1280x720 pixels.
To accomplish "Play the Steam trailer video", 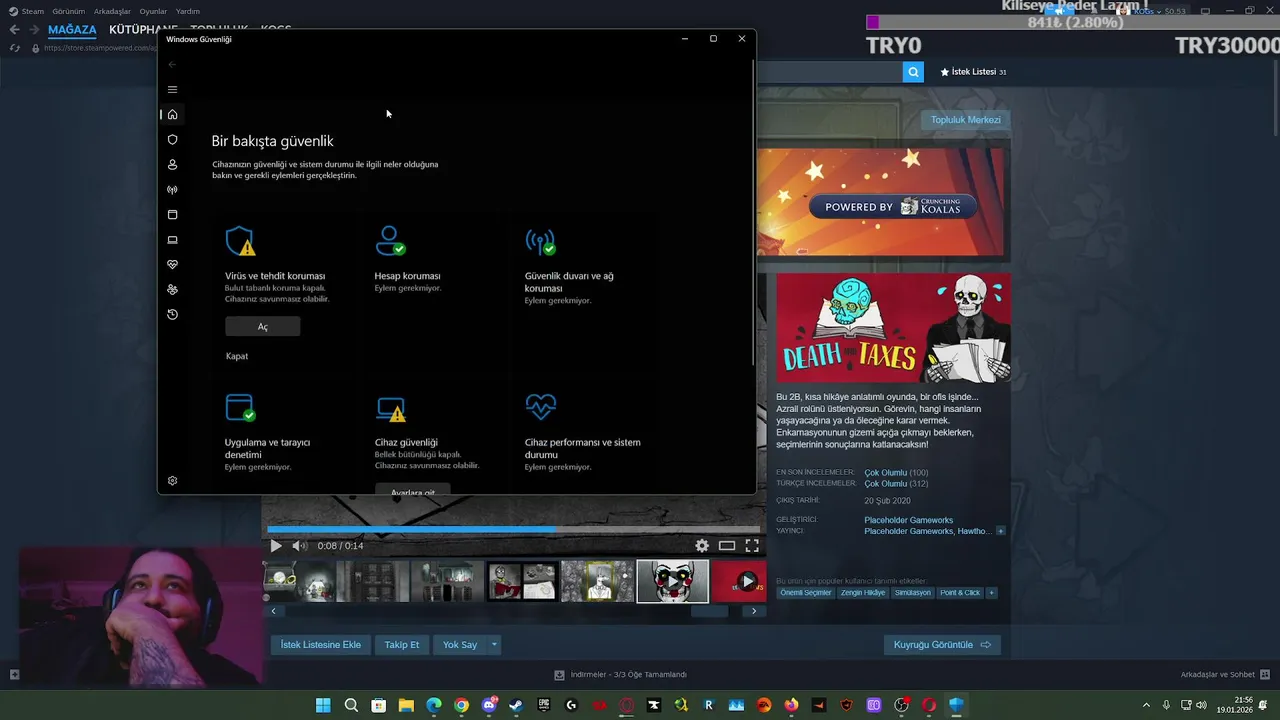I will (276, 546).
